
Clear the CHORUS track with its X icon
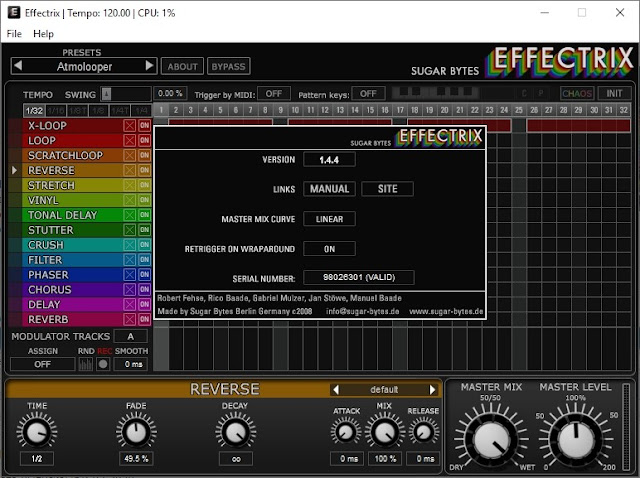pyautogui.click(x=130, y=289)
